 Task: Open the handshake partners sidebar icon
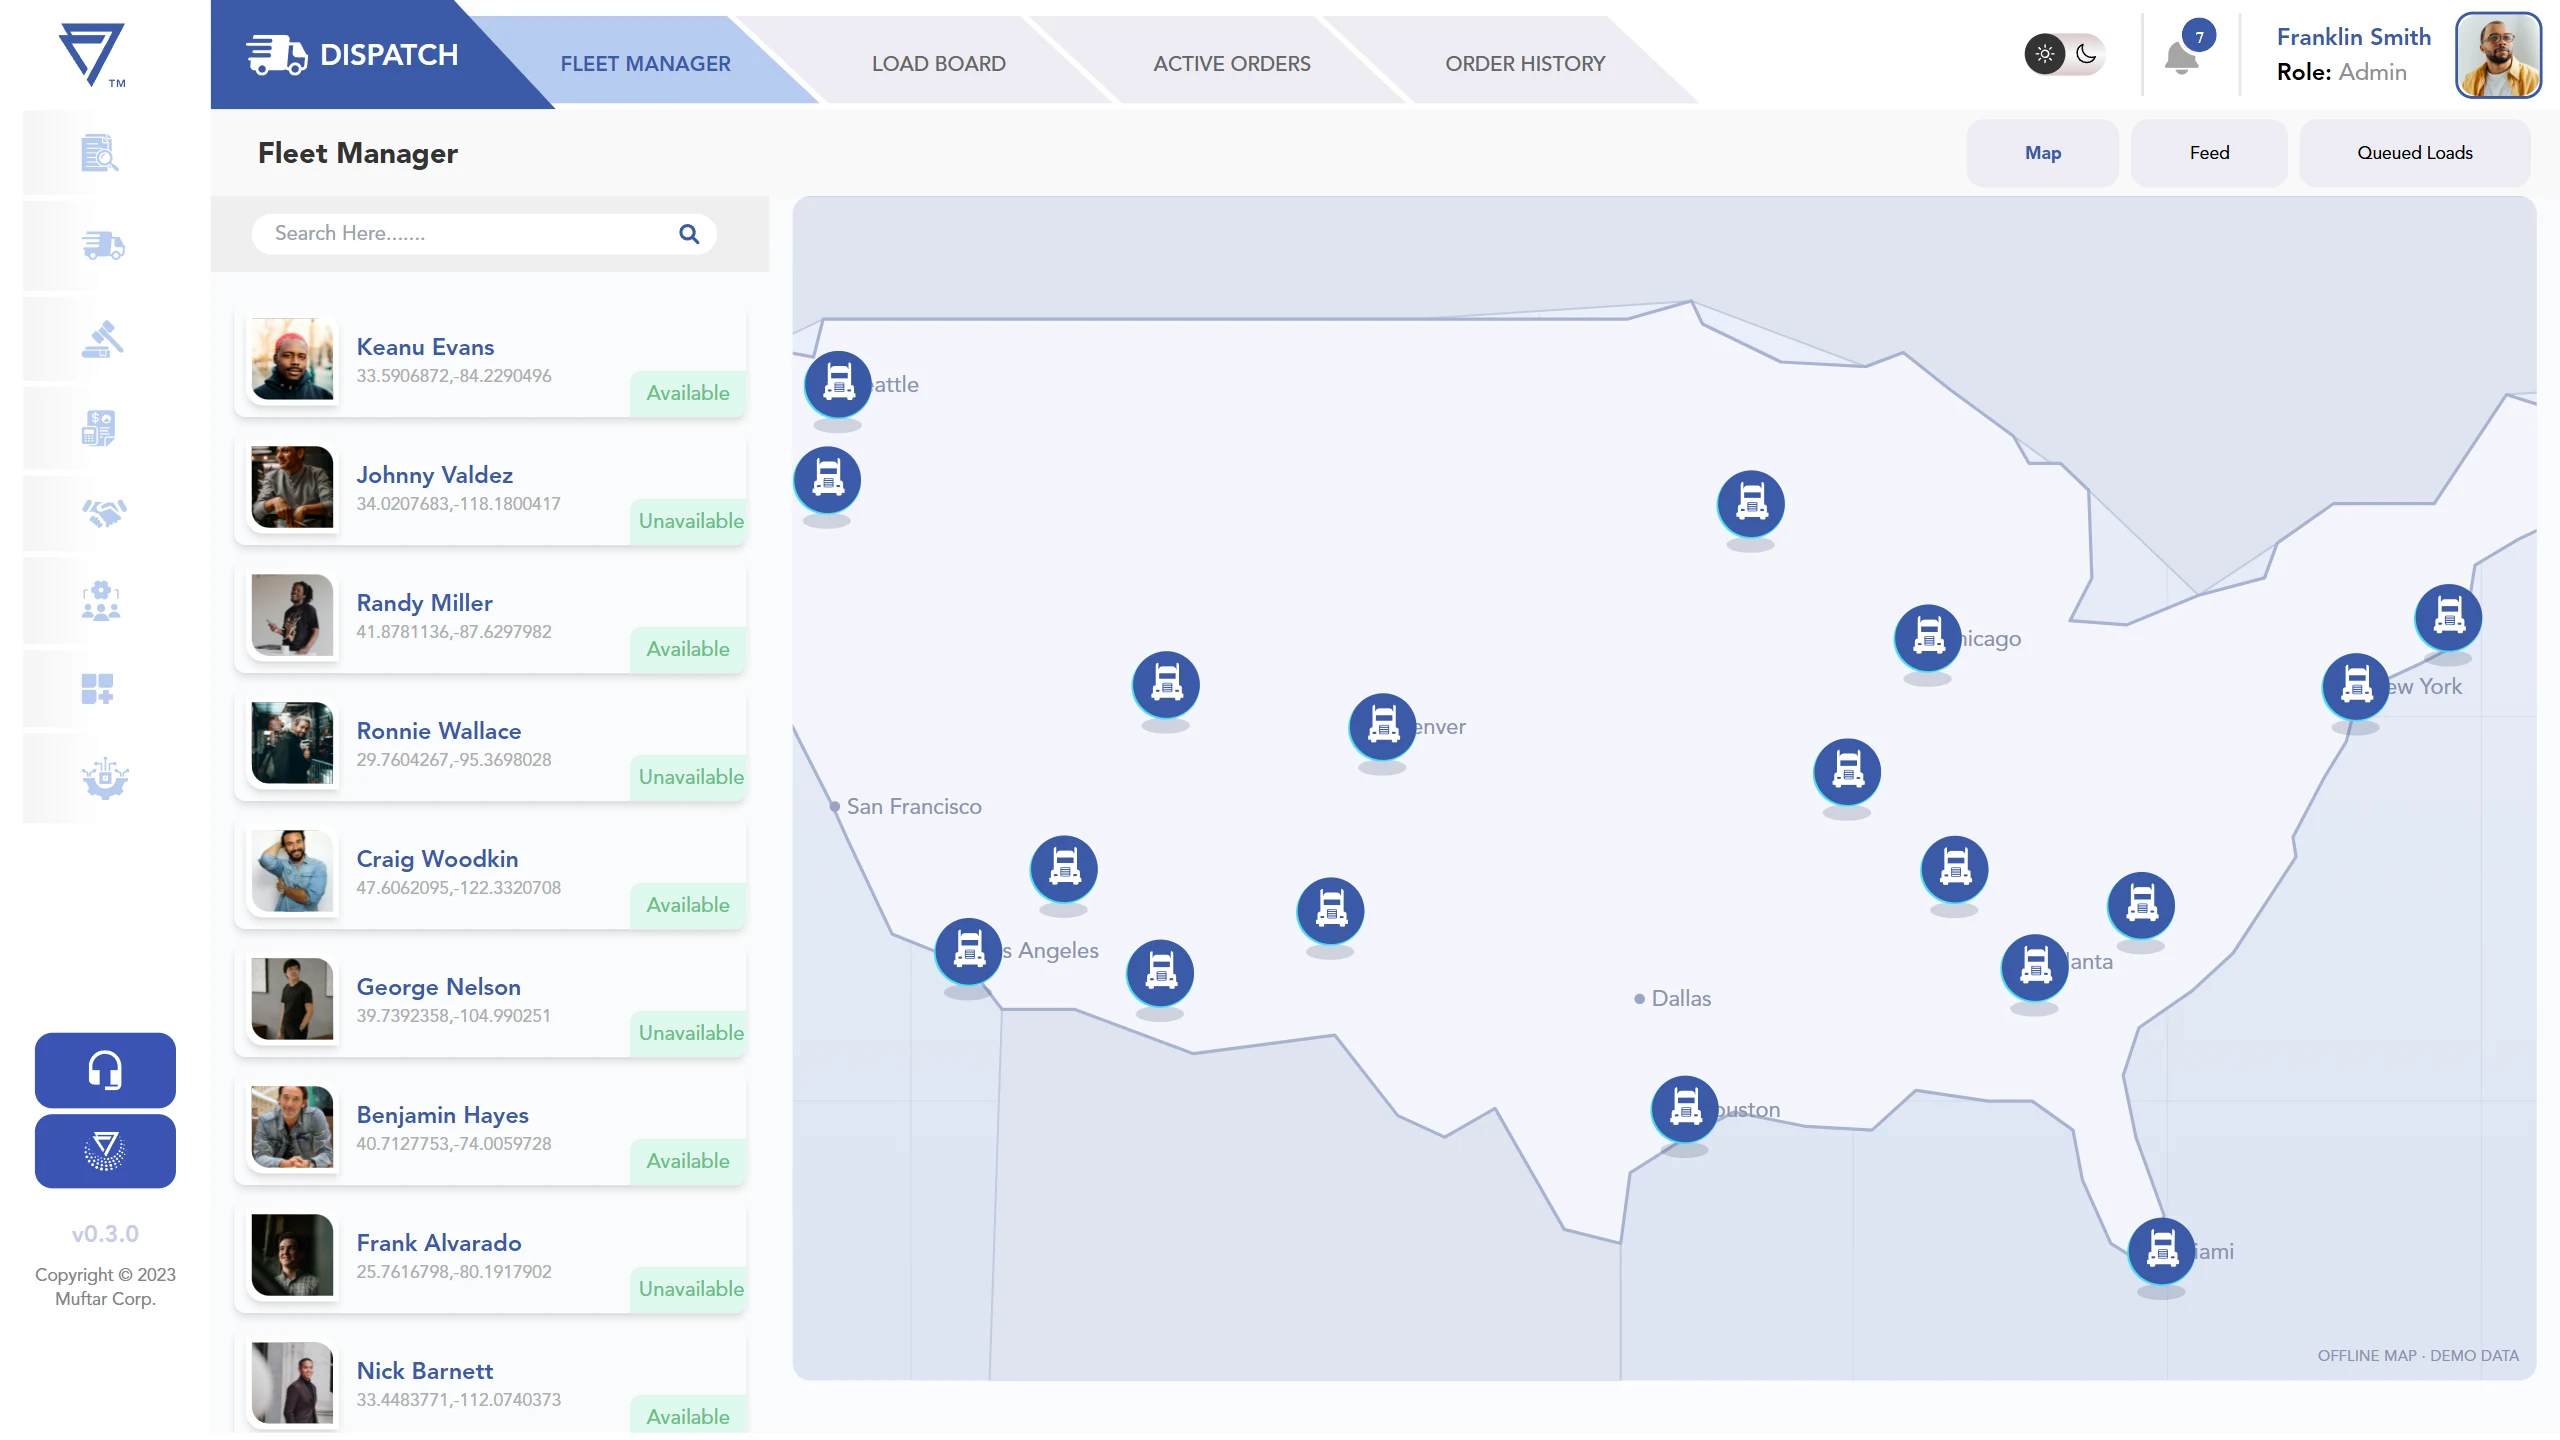click(x=104, y=513)
